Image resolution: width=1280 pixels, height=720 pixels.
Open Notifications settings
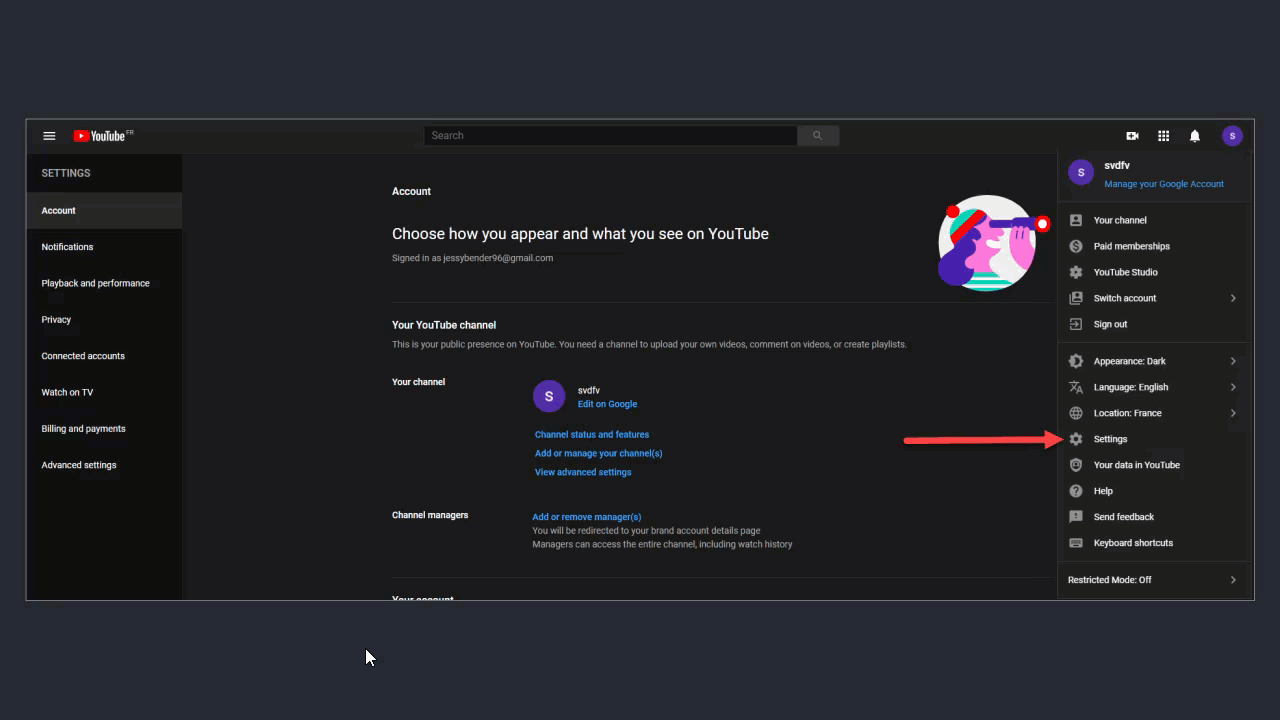tap(104, 247)
